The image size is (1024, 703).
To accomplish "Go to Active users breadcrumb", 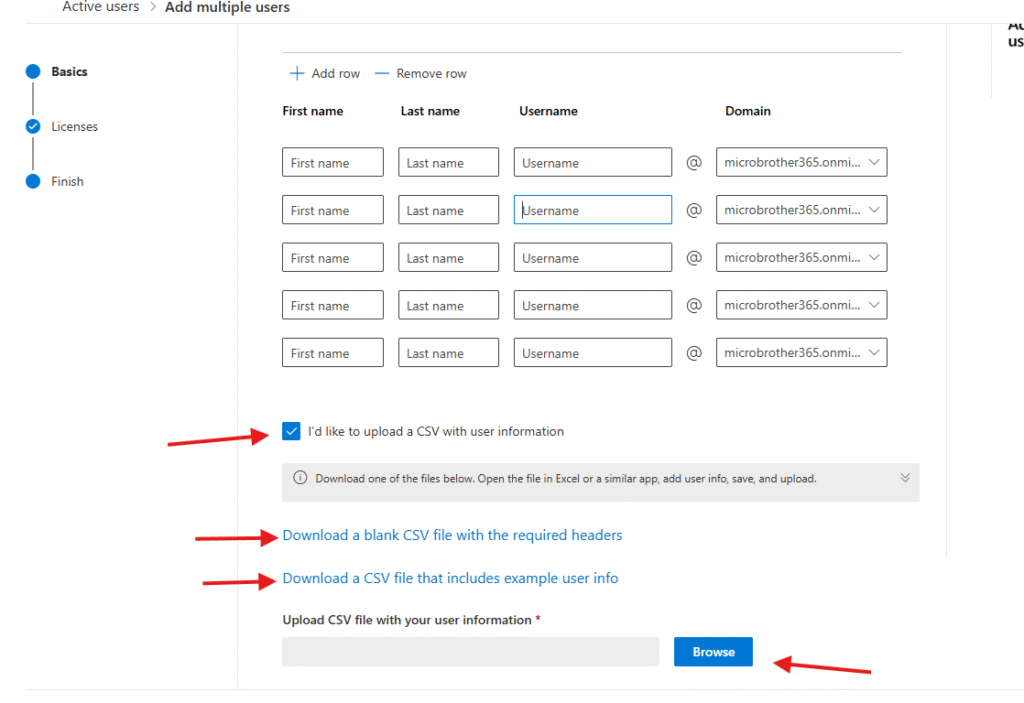I will (x=101, y=8).
